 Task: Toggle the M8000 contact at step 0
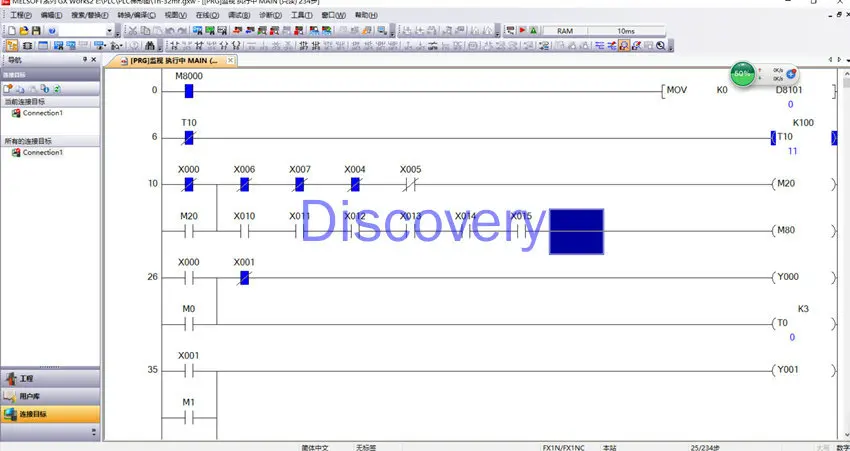189,91
